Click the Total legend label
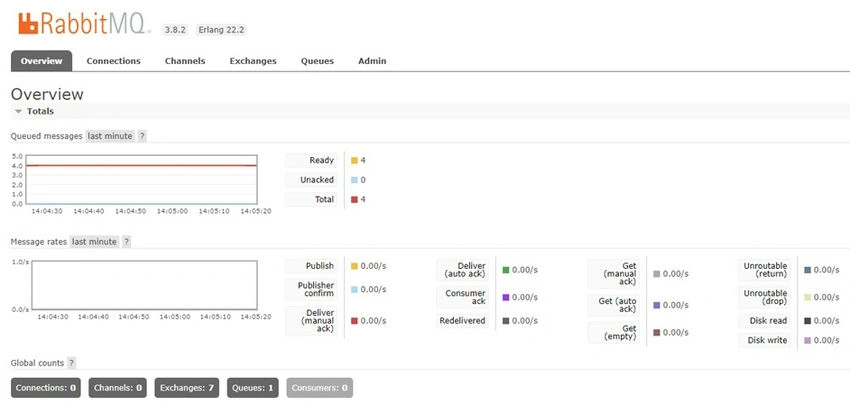 coord(312,200)
